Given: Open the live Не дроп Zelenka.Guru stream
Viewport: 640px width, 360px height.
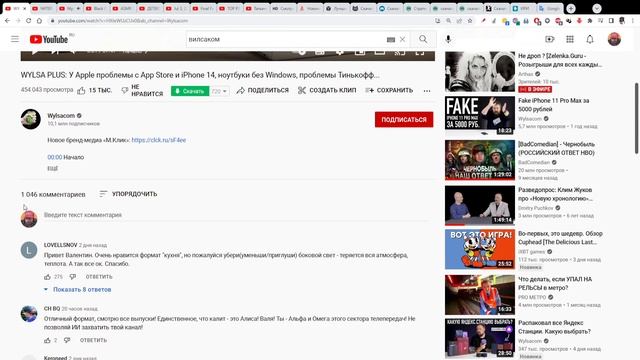Looking at the screenshot, I should pos(480,71).
